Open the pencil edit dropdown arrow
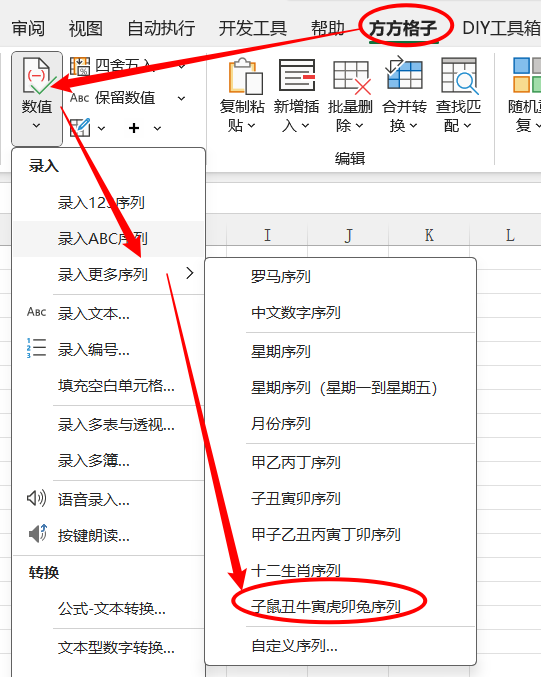The width and height of the screenshot is (541, 677). (x=101, y=128)
